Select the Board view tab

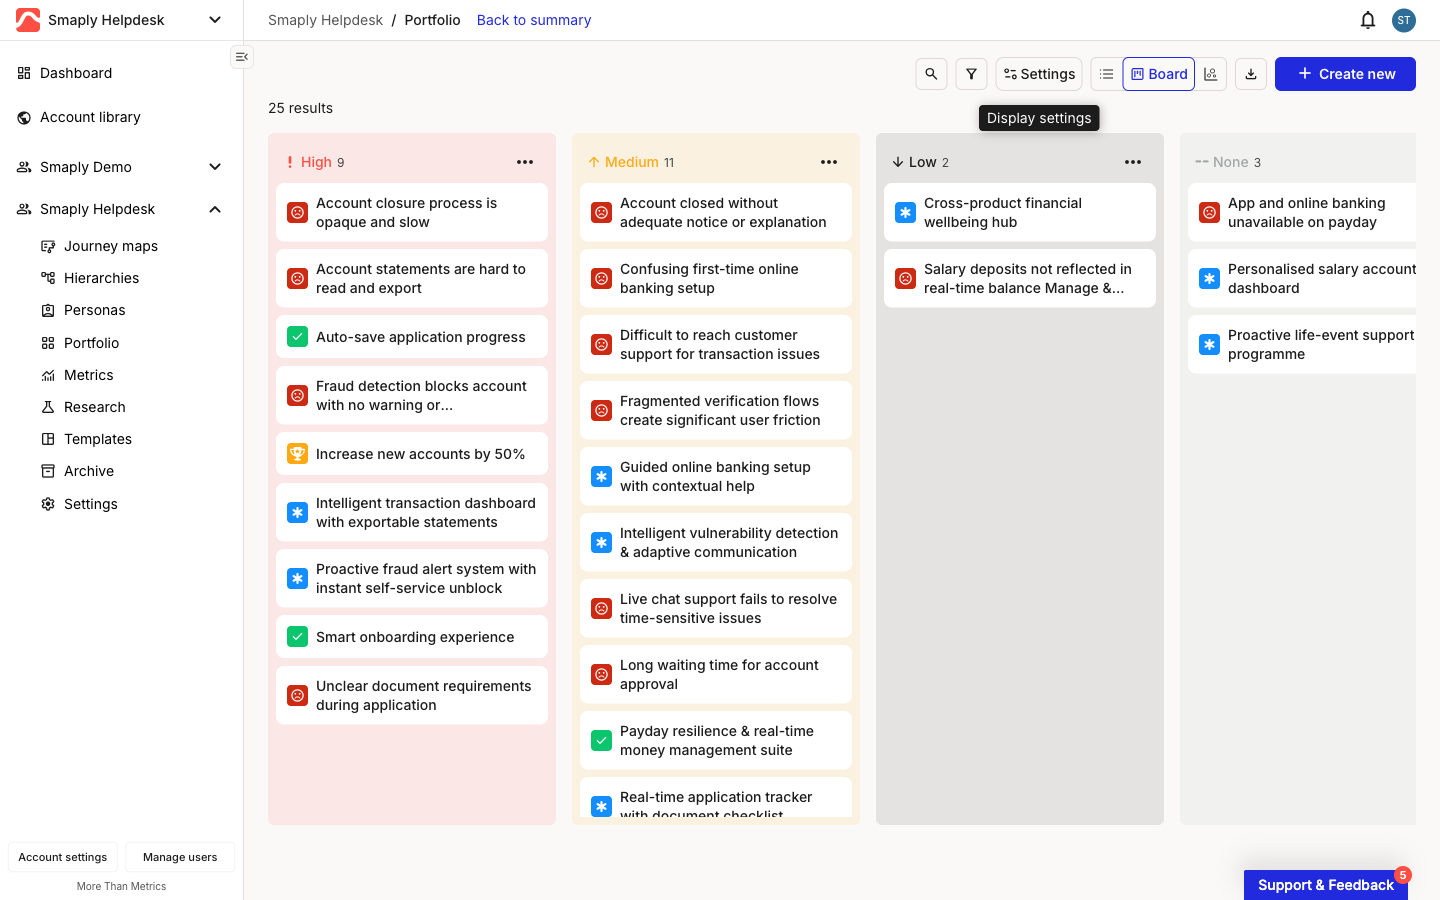1159,74
